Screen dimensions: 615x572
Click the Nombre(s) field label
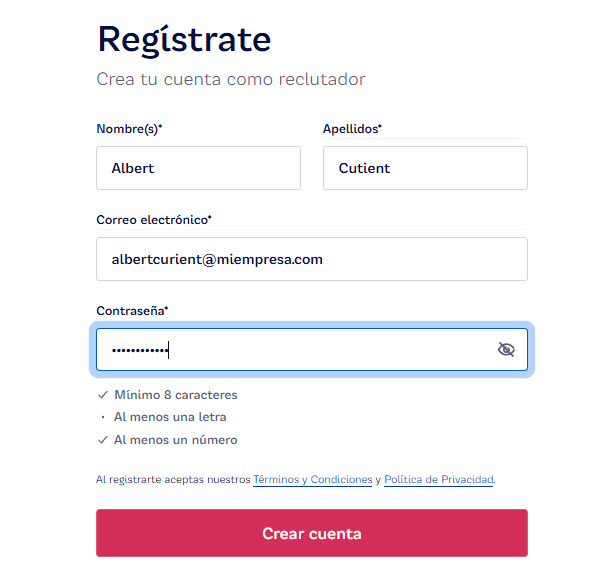pos(129,129)
